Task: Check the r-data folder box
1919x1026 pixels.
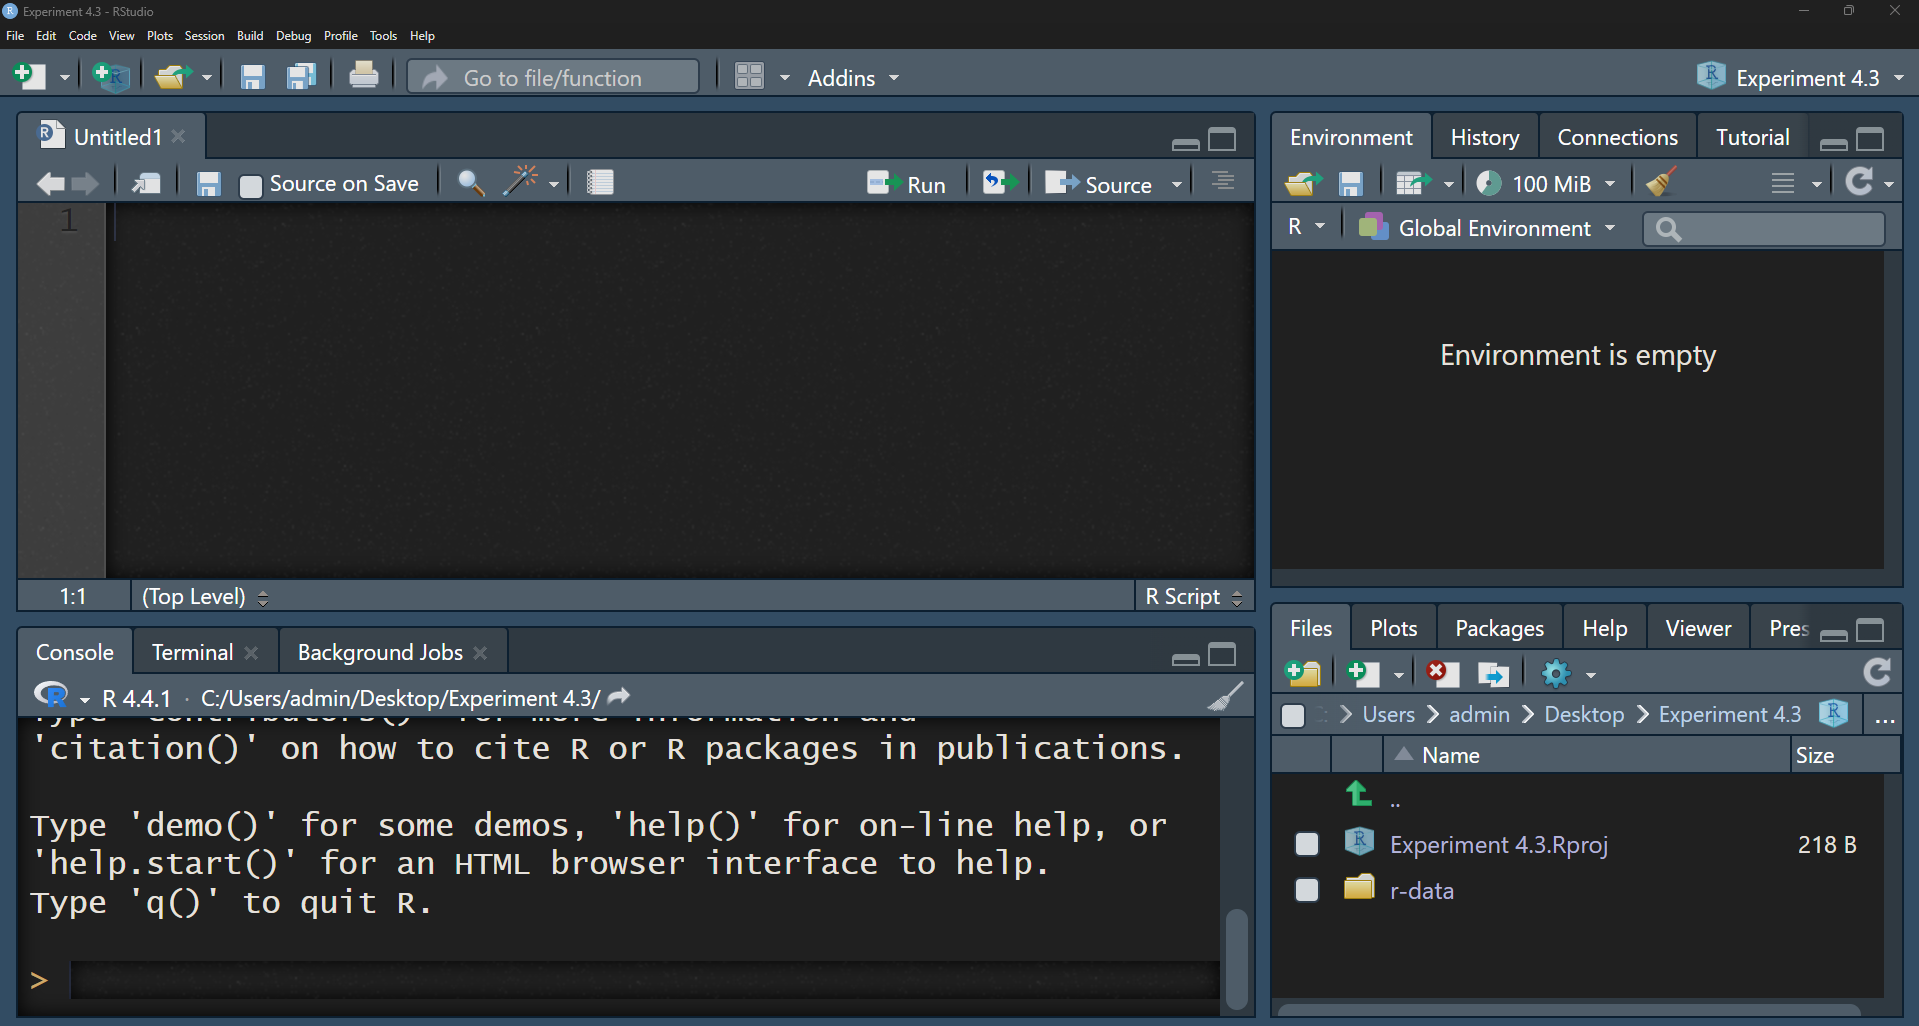Action: pos(1306,890)
